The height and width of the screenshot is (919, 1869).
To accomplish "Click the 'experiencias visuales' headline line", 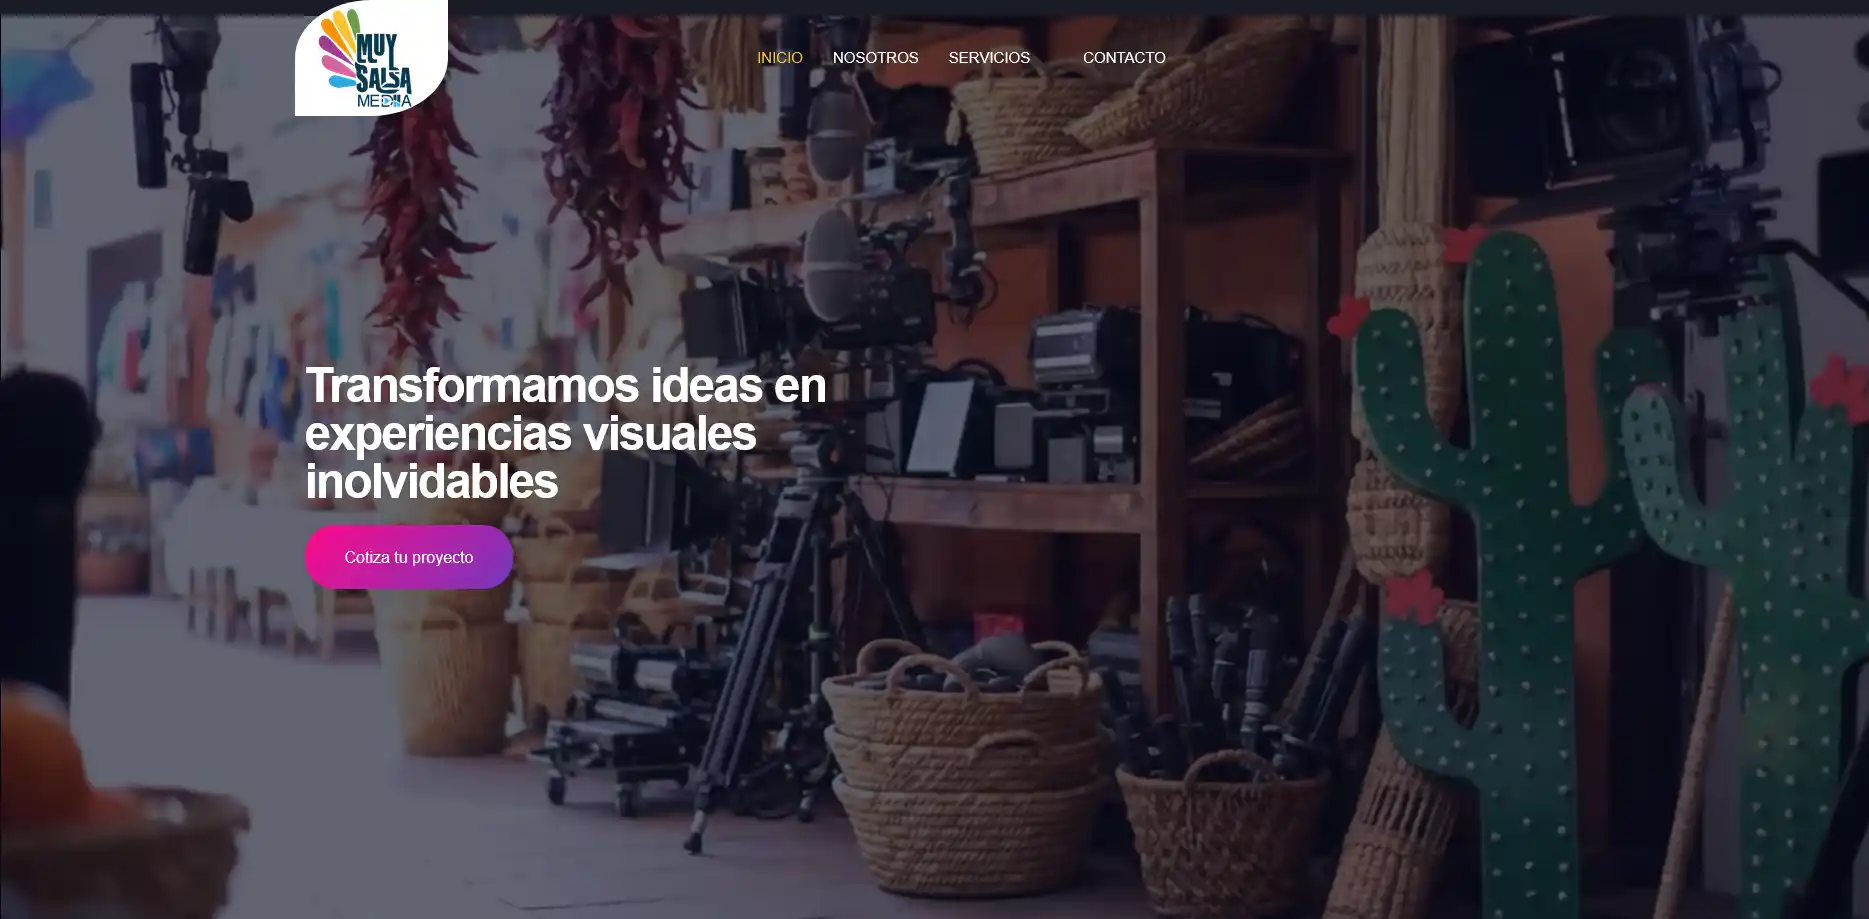I will 530,434.
